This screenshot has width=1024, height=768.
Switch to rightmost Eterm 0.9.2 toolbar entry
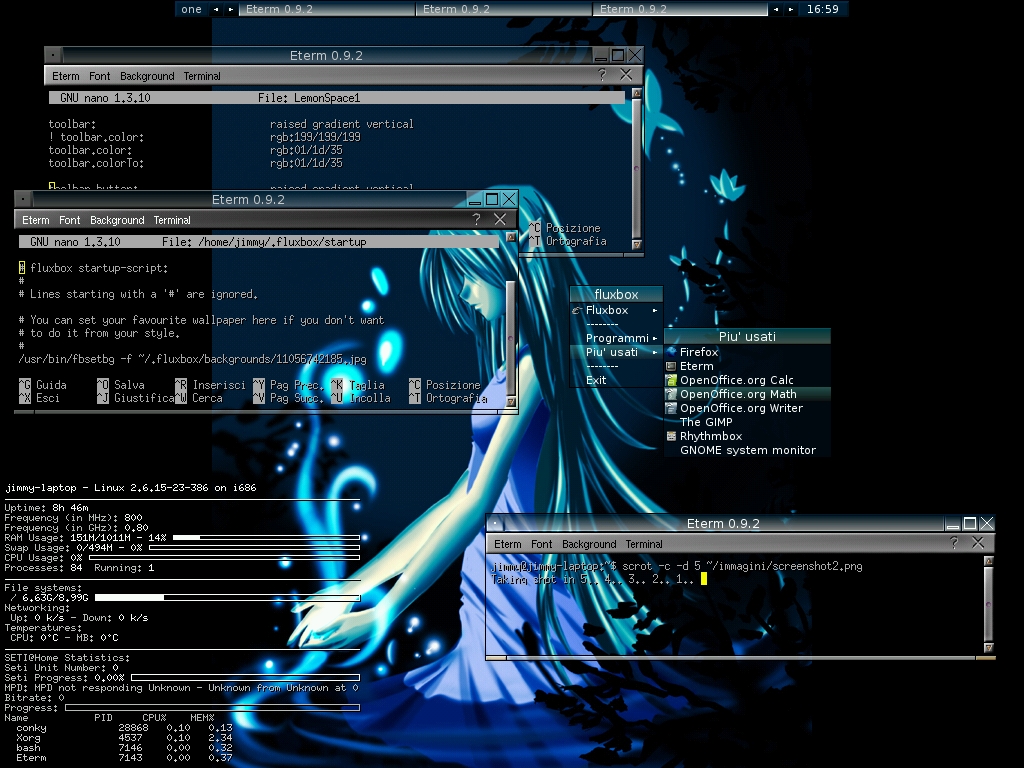680,9
